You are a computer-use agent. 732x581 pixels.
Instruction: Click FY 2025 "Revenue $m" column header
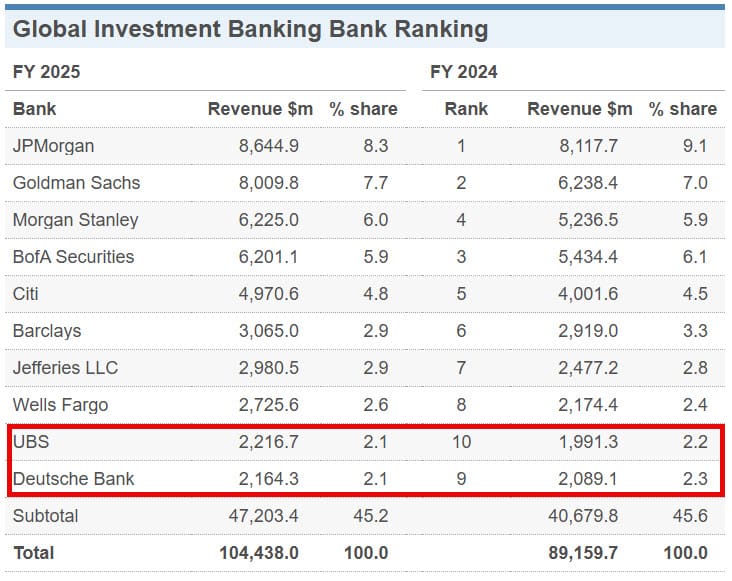coord(260,109)
